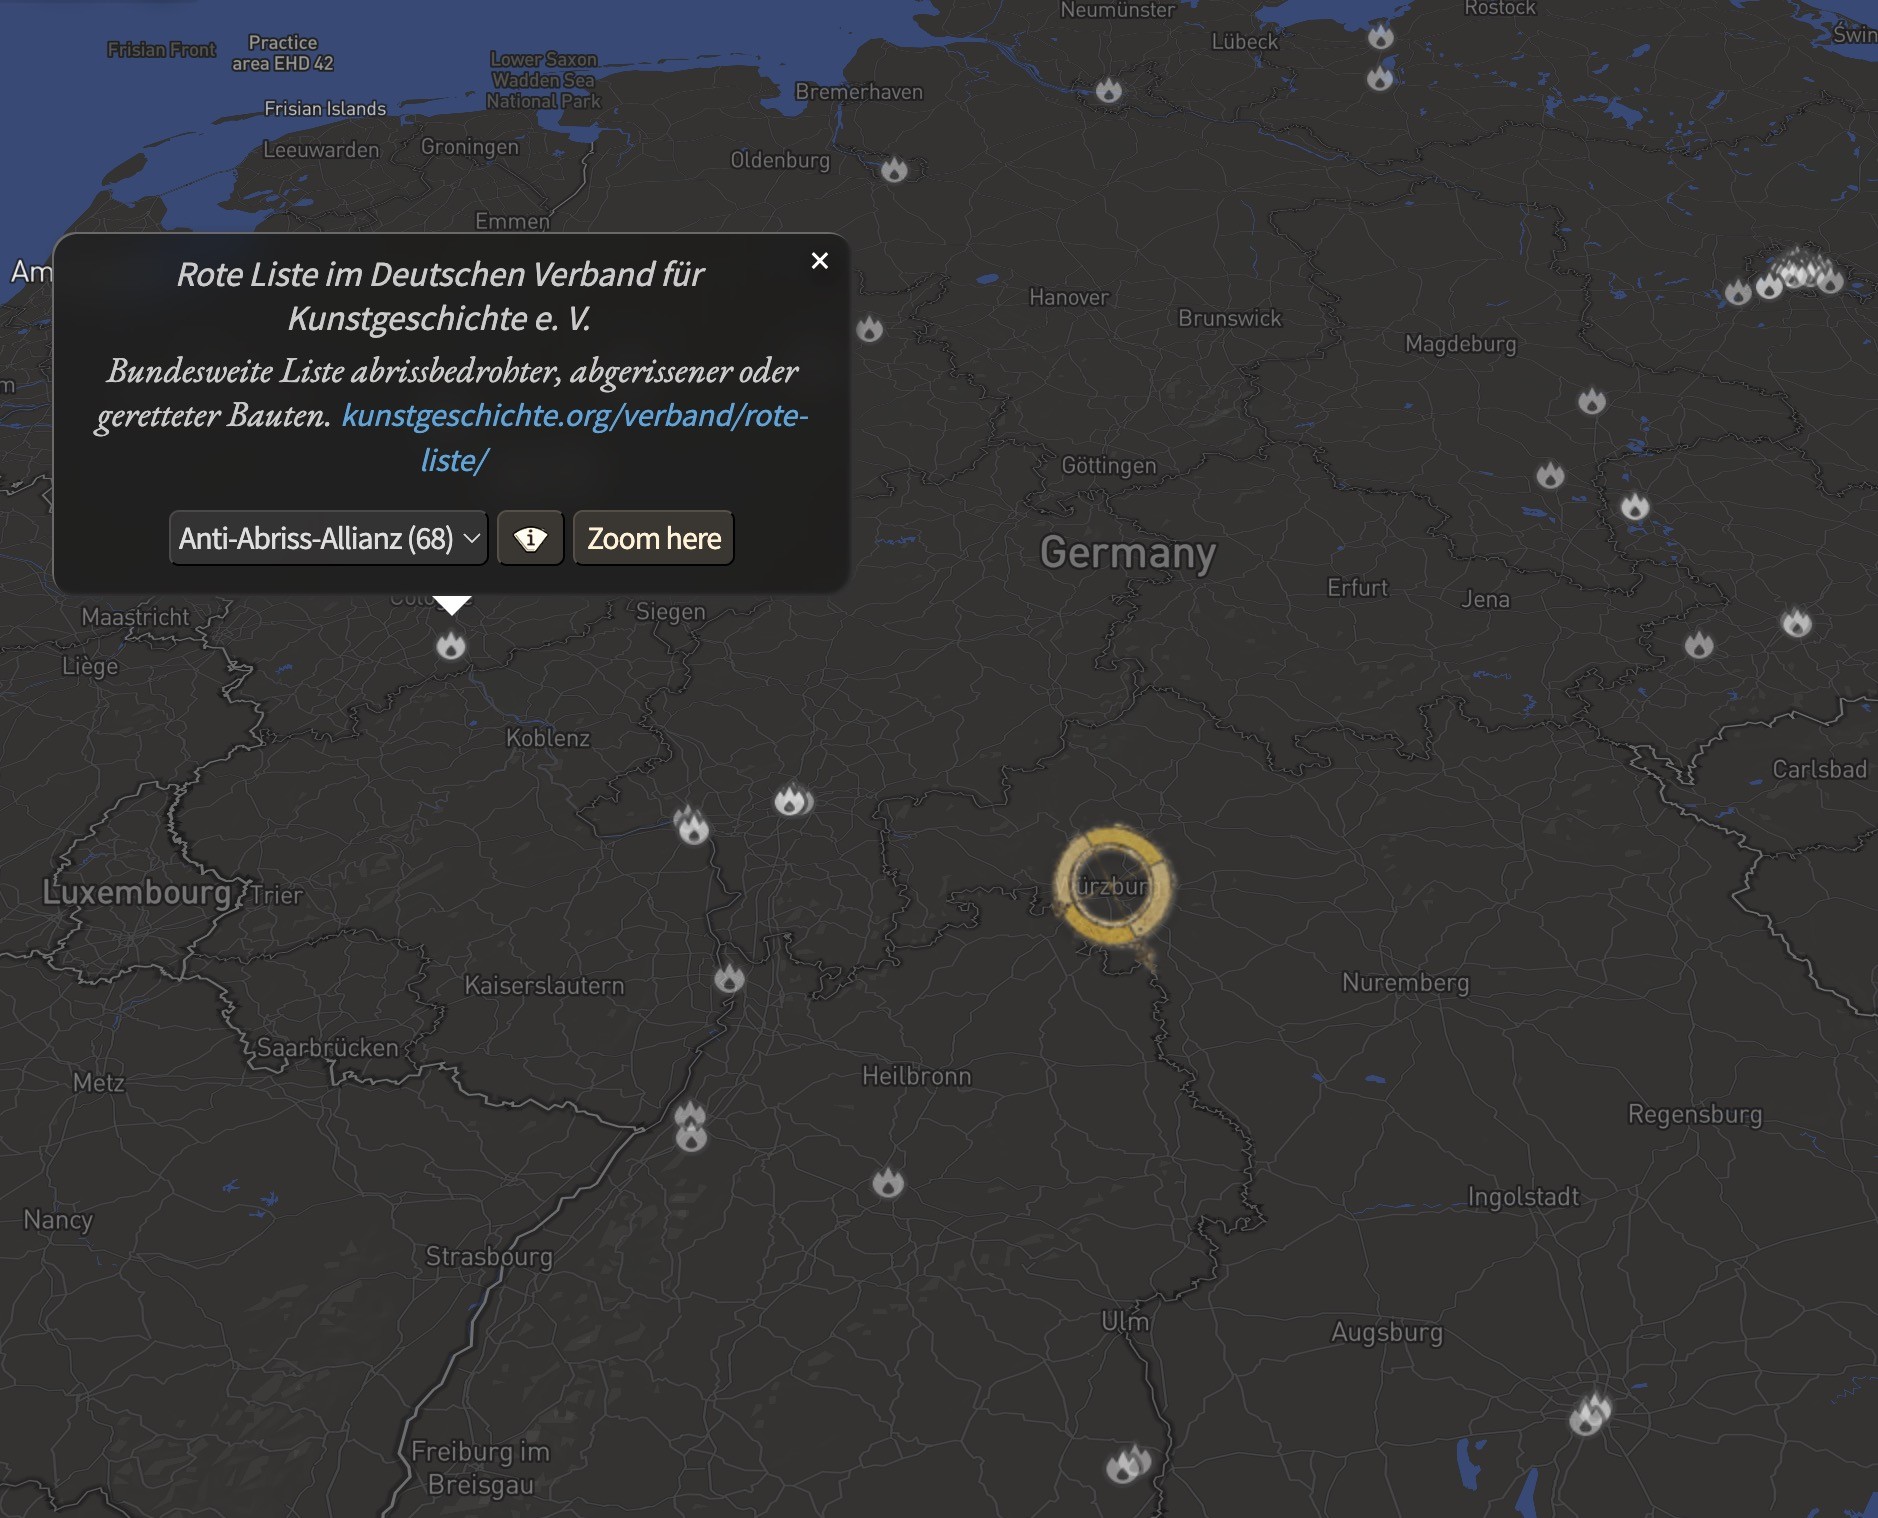Select the flame marker south of Heilbronn
Viewport: 1878px width, 1518px height.
click(x=888, y=1183)
